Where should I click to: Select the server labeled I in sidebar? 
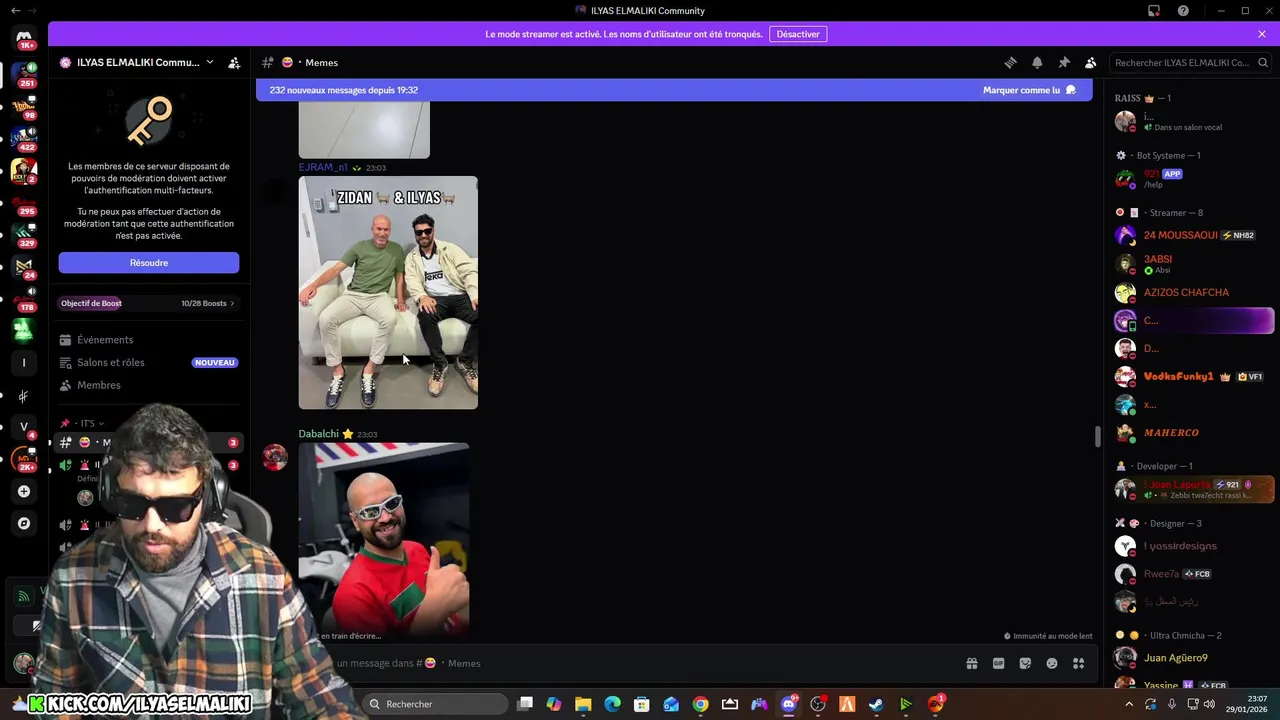[24, 363]
